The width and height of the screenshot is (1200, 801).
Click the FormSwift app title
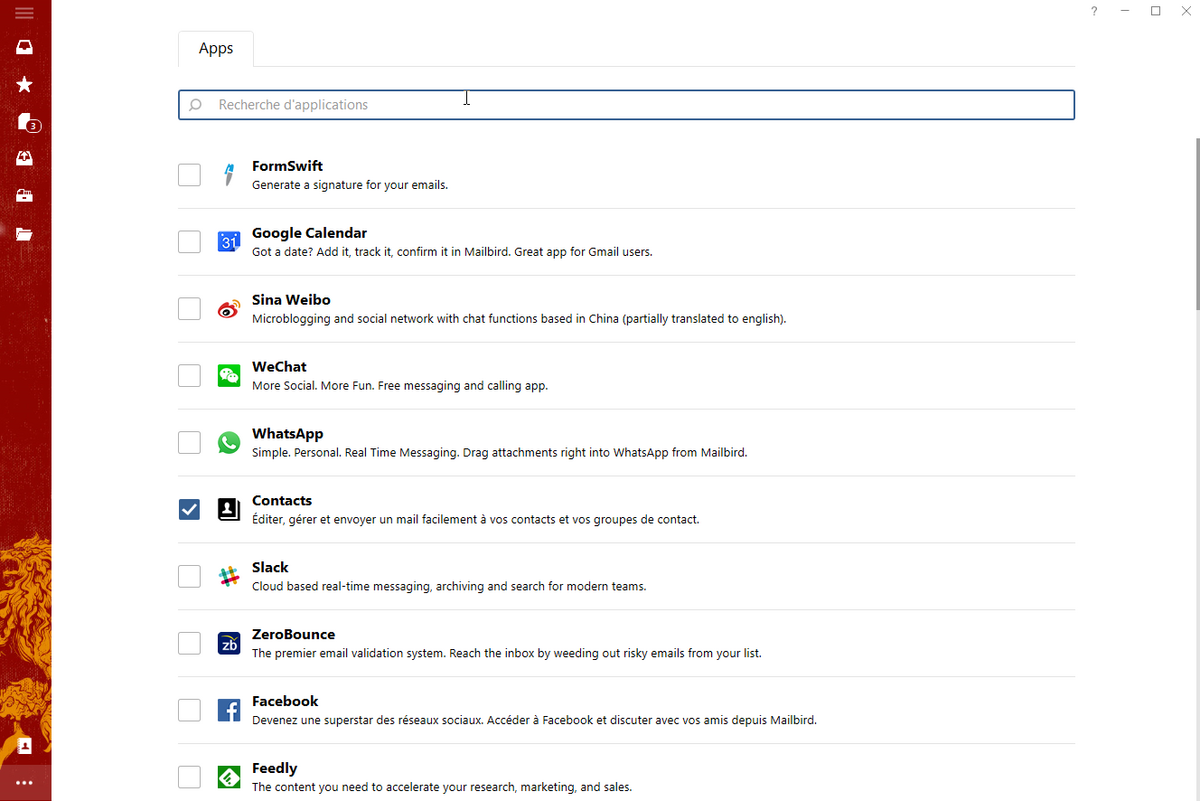pos(287,166)
